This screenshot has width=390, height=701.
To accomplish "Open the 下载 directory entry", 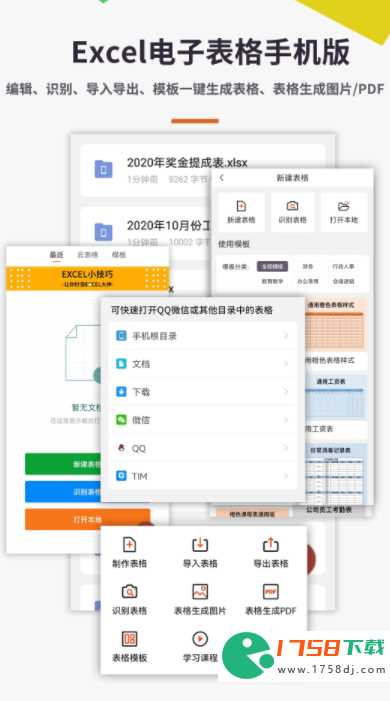I will pos(203,392).
